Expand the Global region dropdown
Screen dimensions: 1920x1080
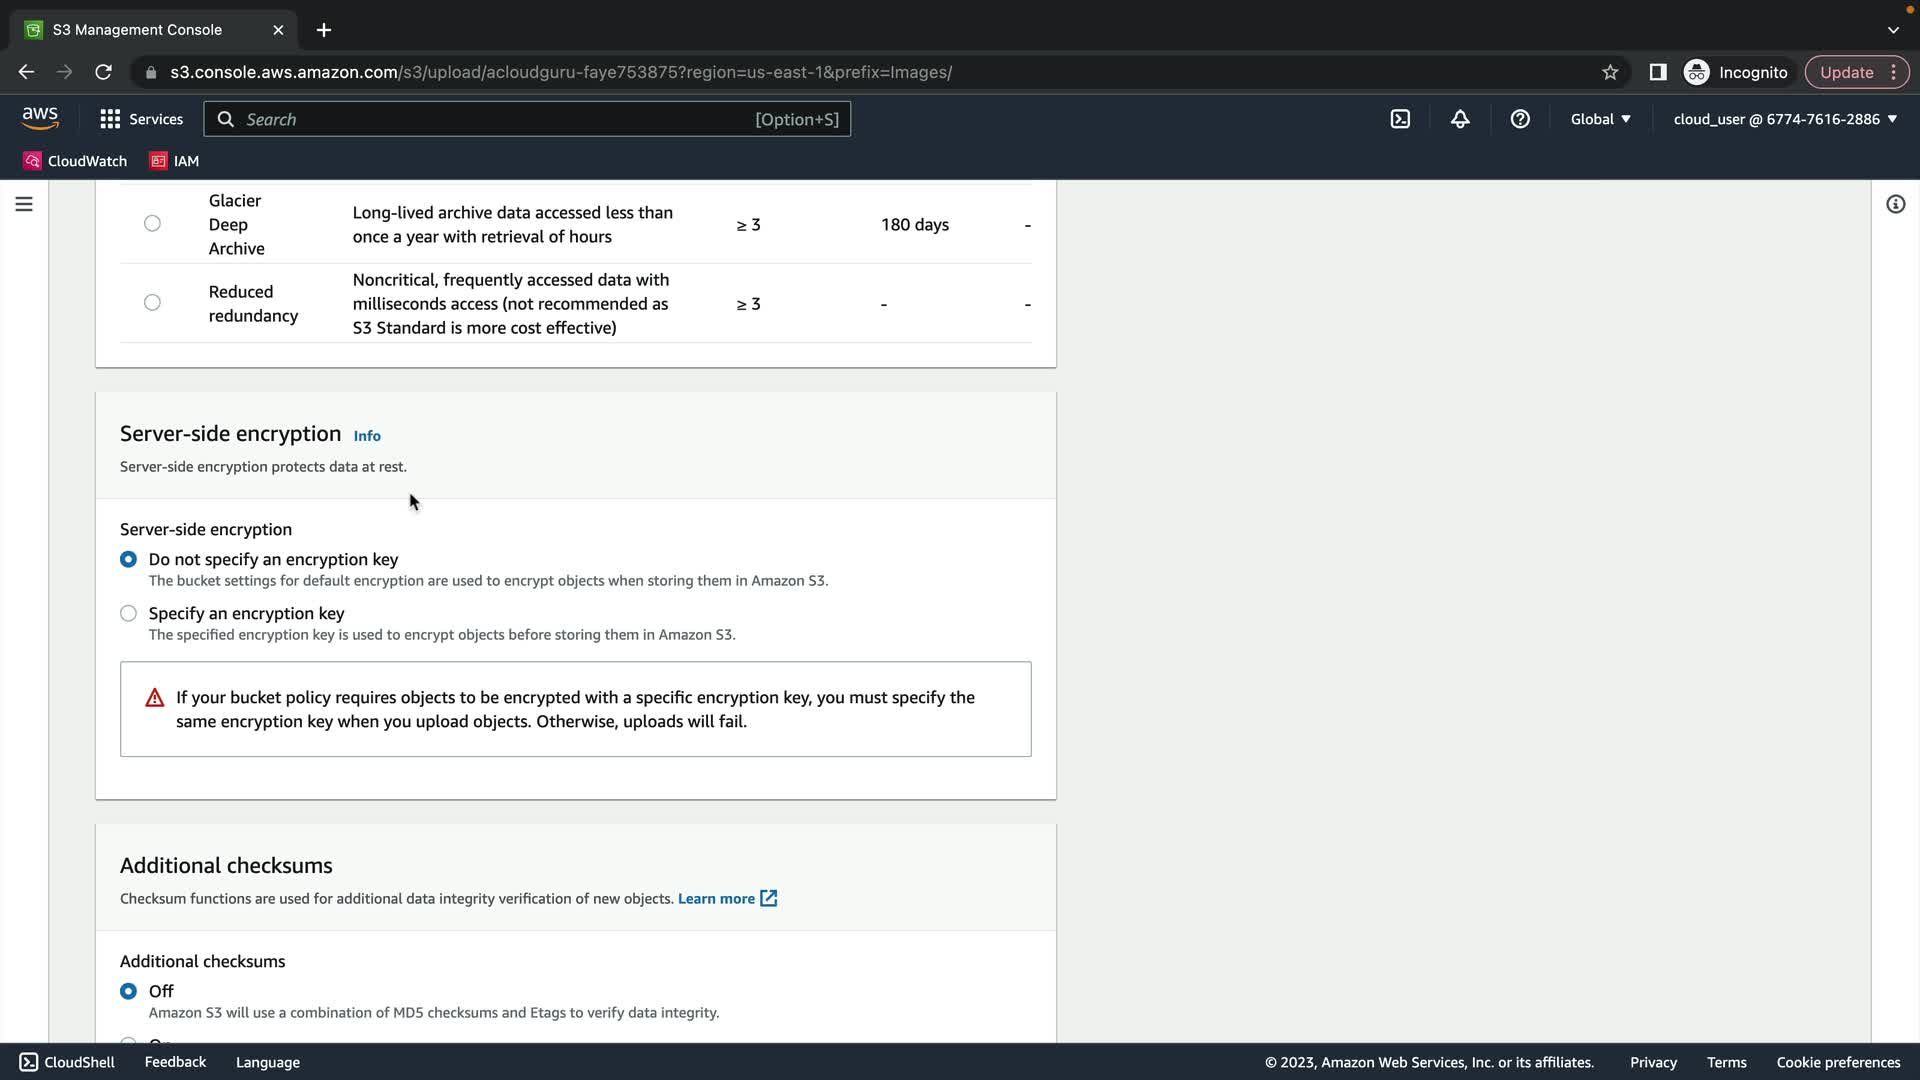[1600, 119]
